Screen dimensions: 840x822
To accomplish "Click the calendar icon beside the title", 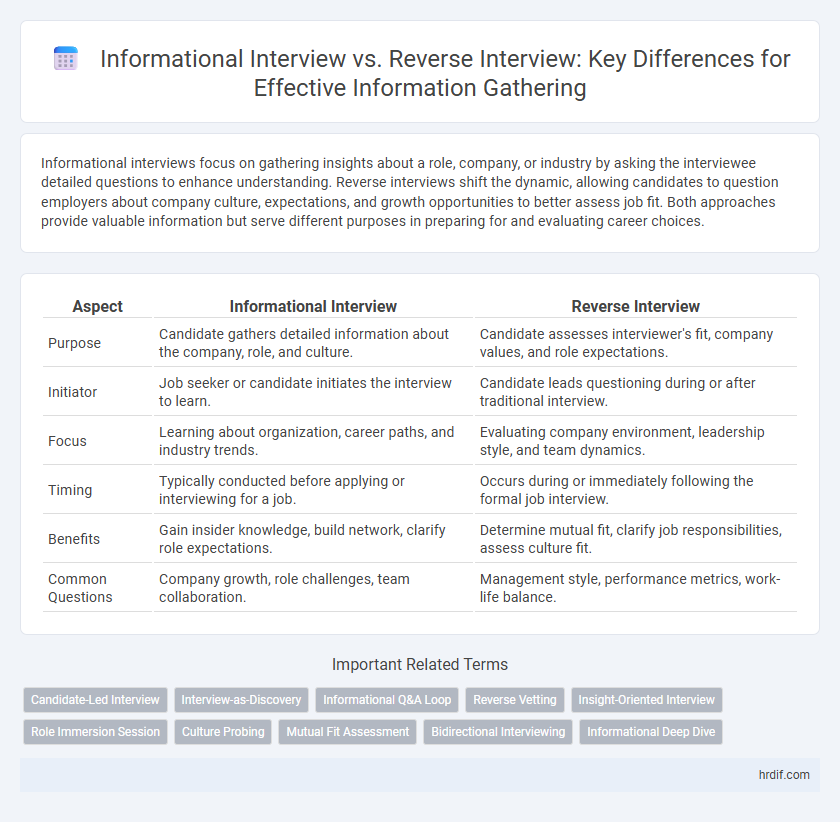I will click(66, 58).
